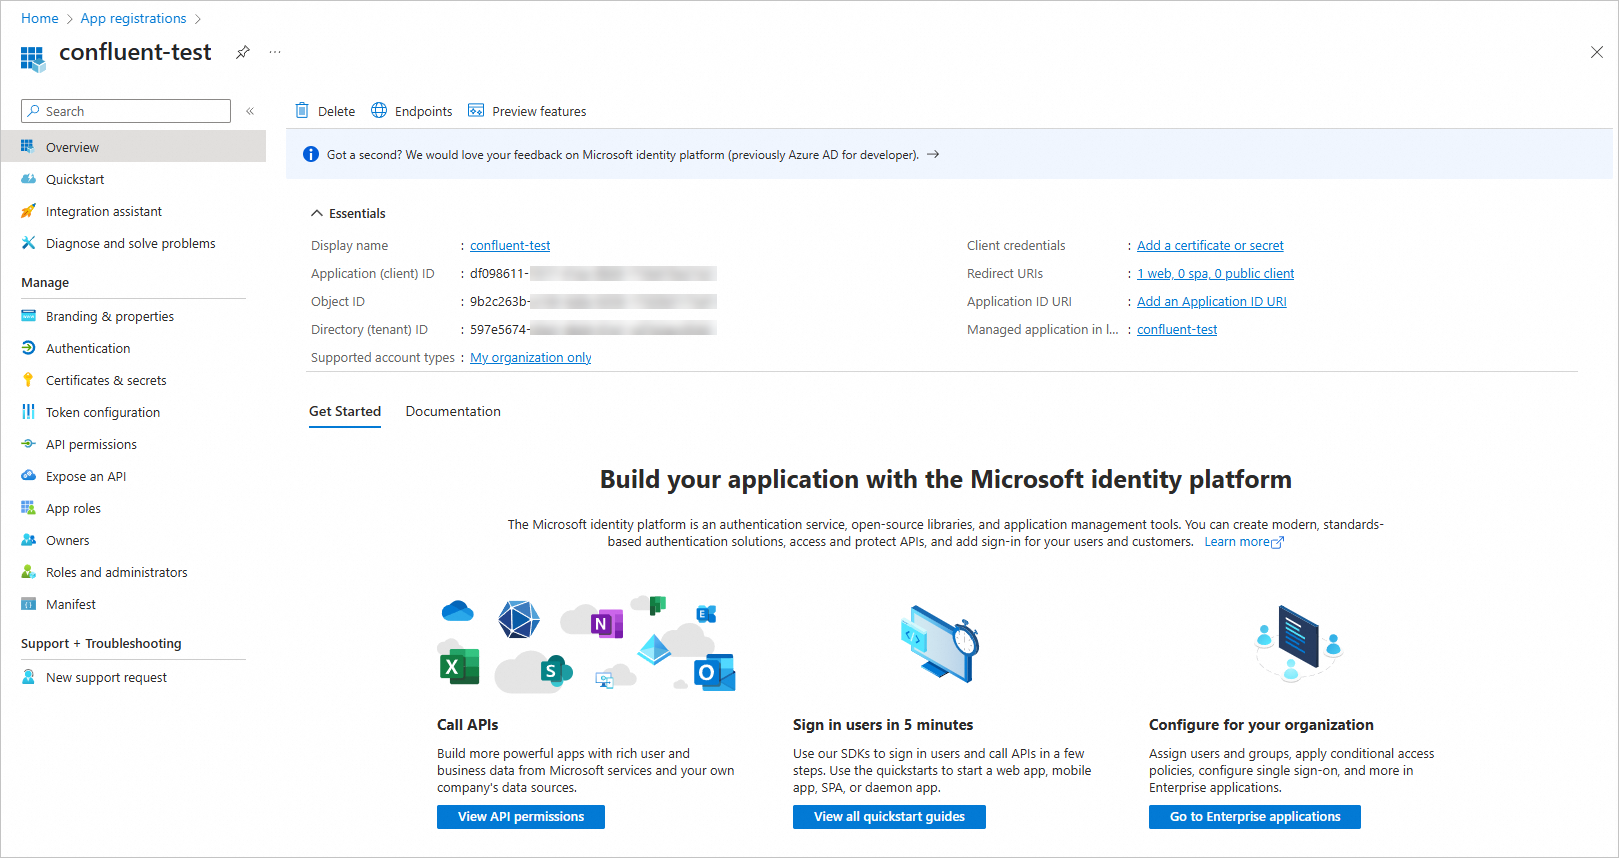Open the ellipsis more options menu
This screenshot has width=1619, height=858.
[x=275, y=52]
